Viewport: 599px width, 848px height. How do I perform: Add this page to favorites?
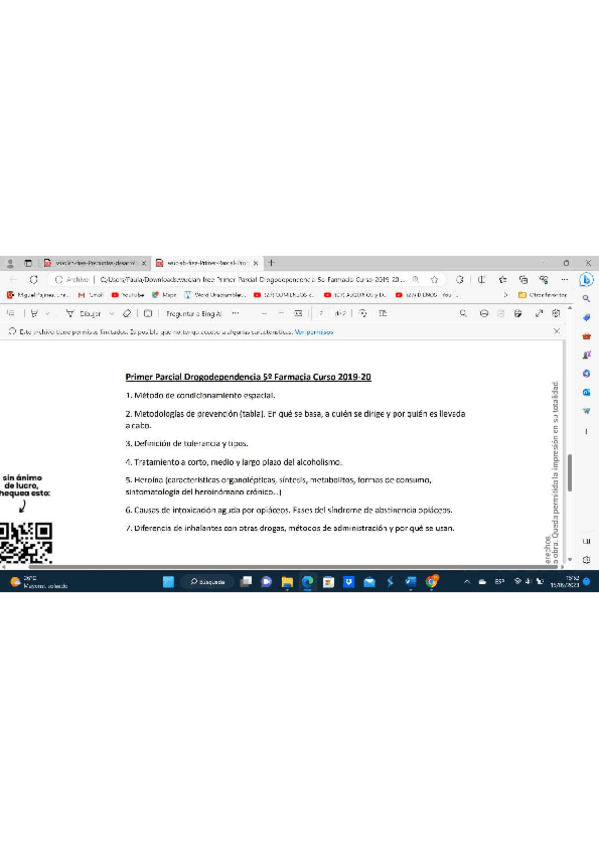coord(434,280)
